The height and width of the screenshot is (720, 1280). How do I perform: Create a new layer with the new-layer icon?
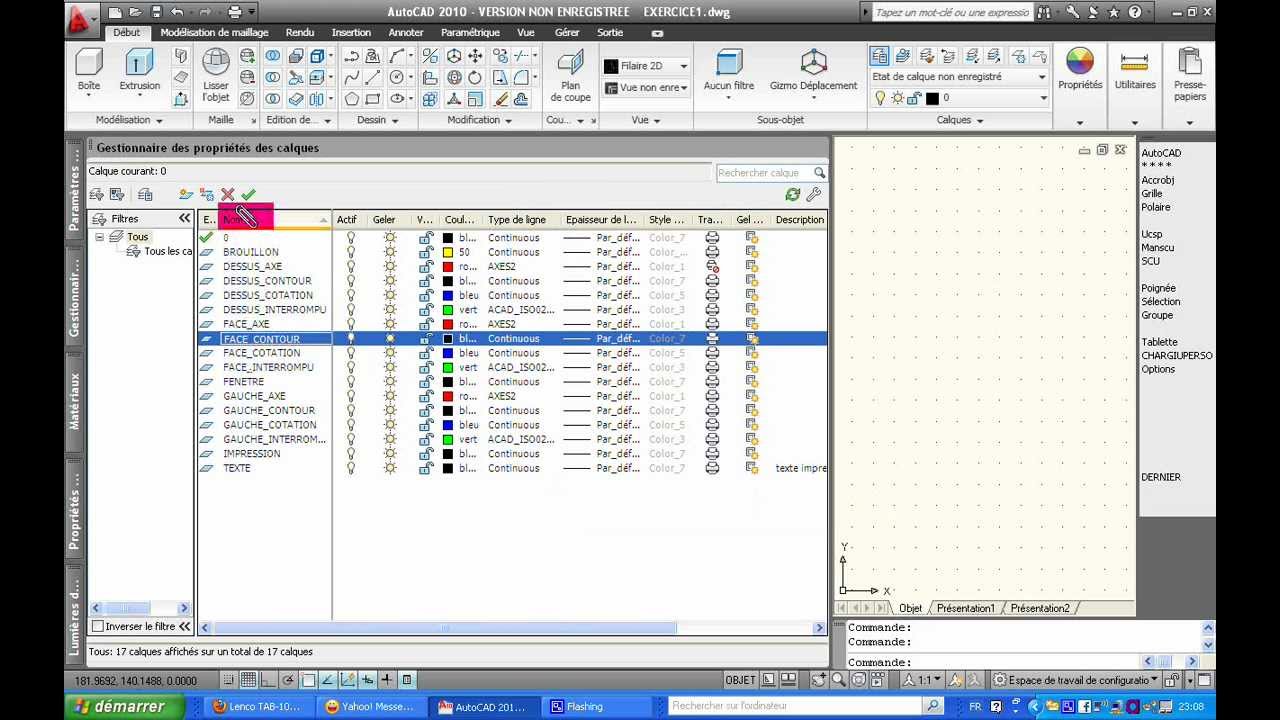(x=186, y=195)
